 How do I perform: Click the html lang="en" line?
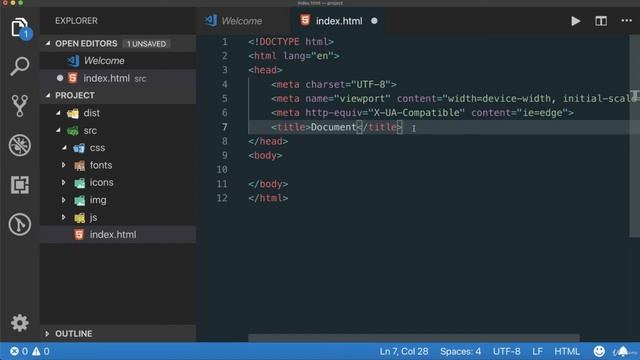point(293,56)
